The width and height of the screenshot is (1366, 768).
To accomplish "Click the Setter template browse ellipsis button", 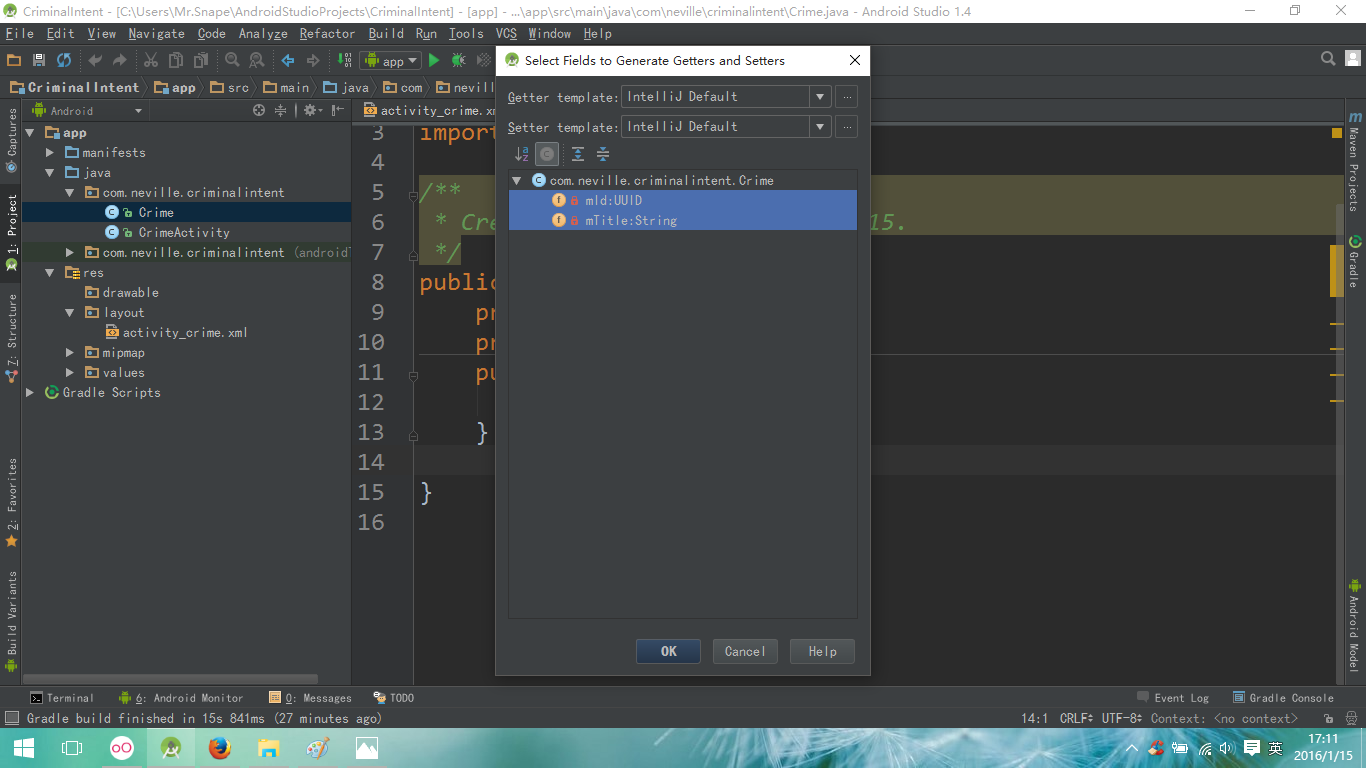I will [x=846, y=127].
